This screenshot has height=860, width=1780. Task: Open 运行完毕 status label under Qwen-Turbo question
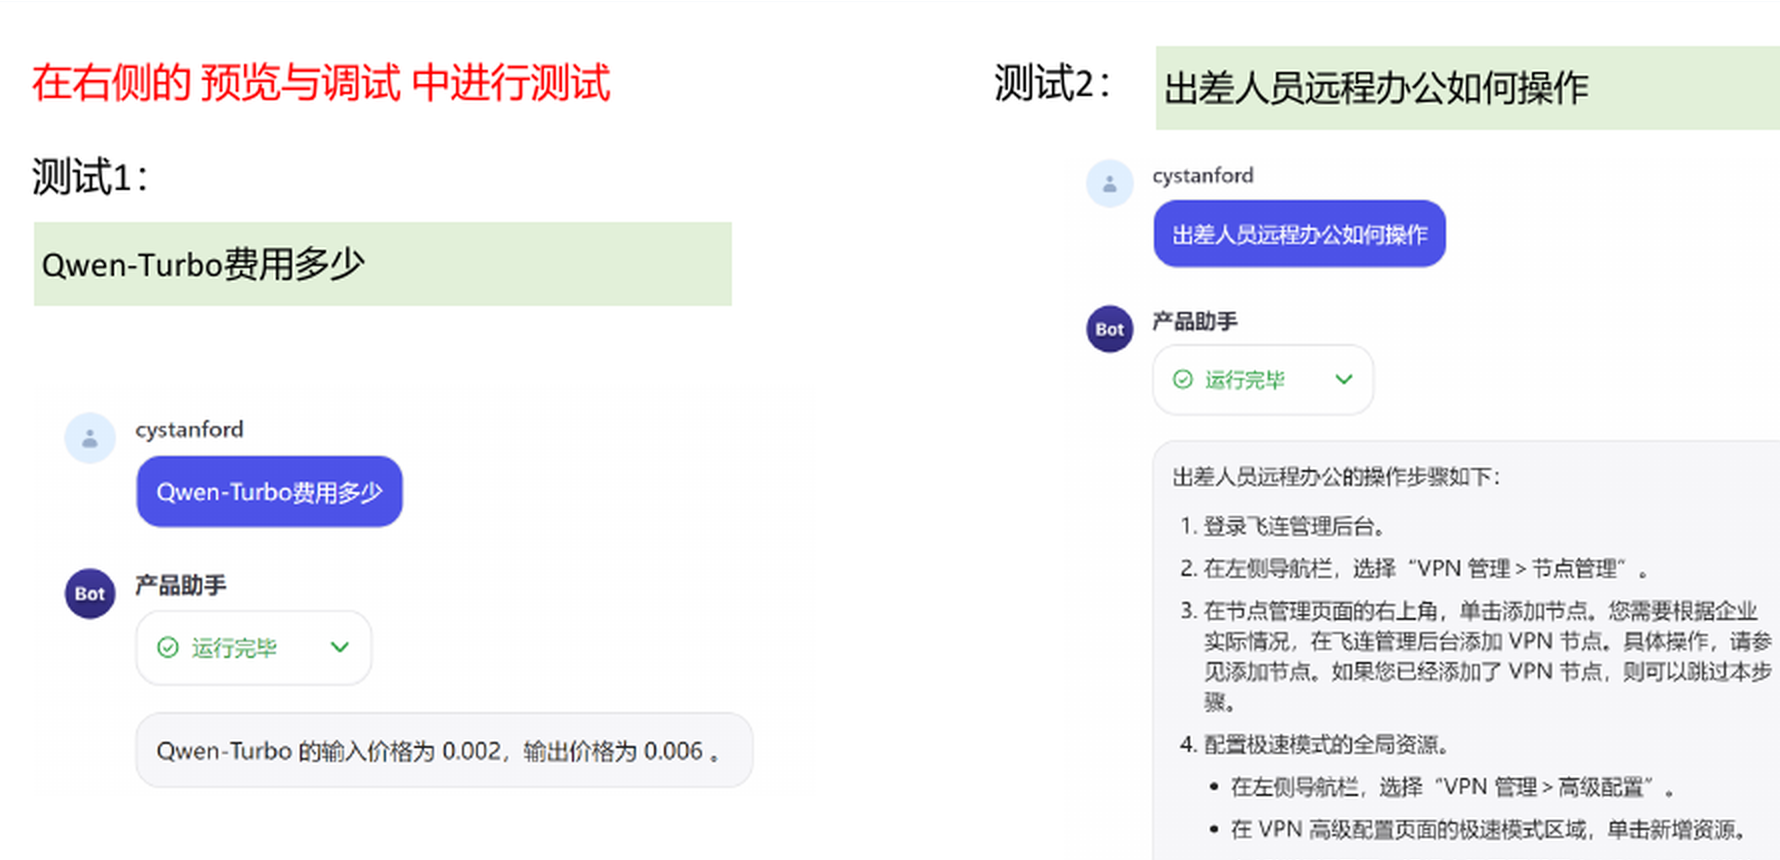(234, 648)
